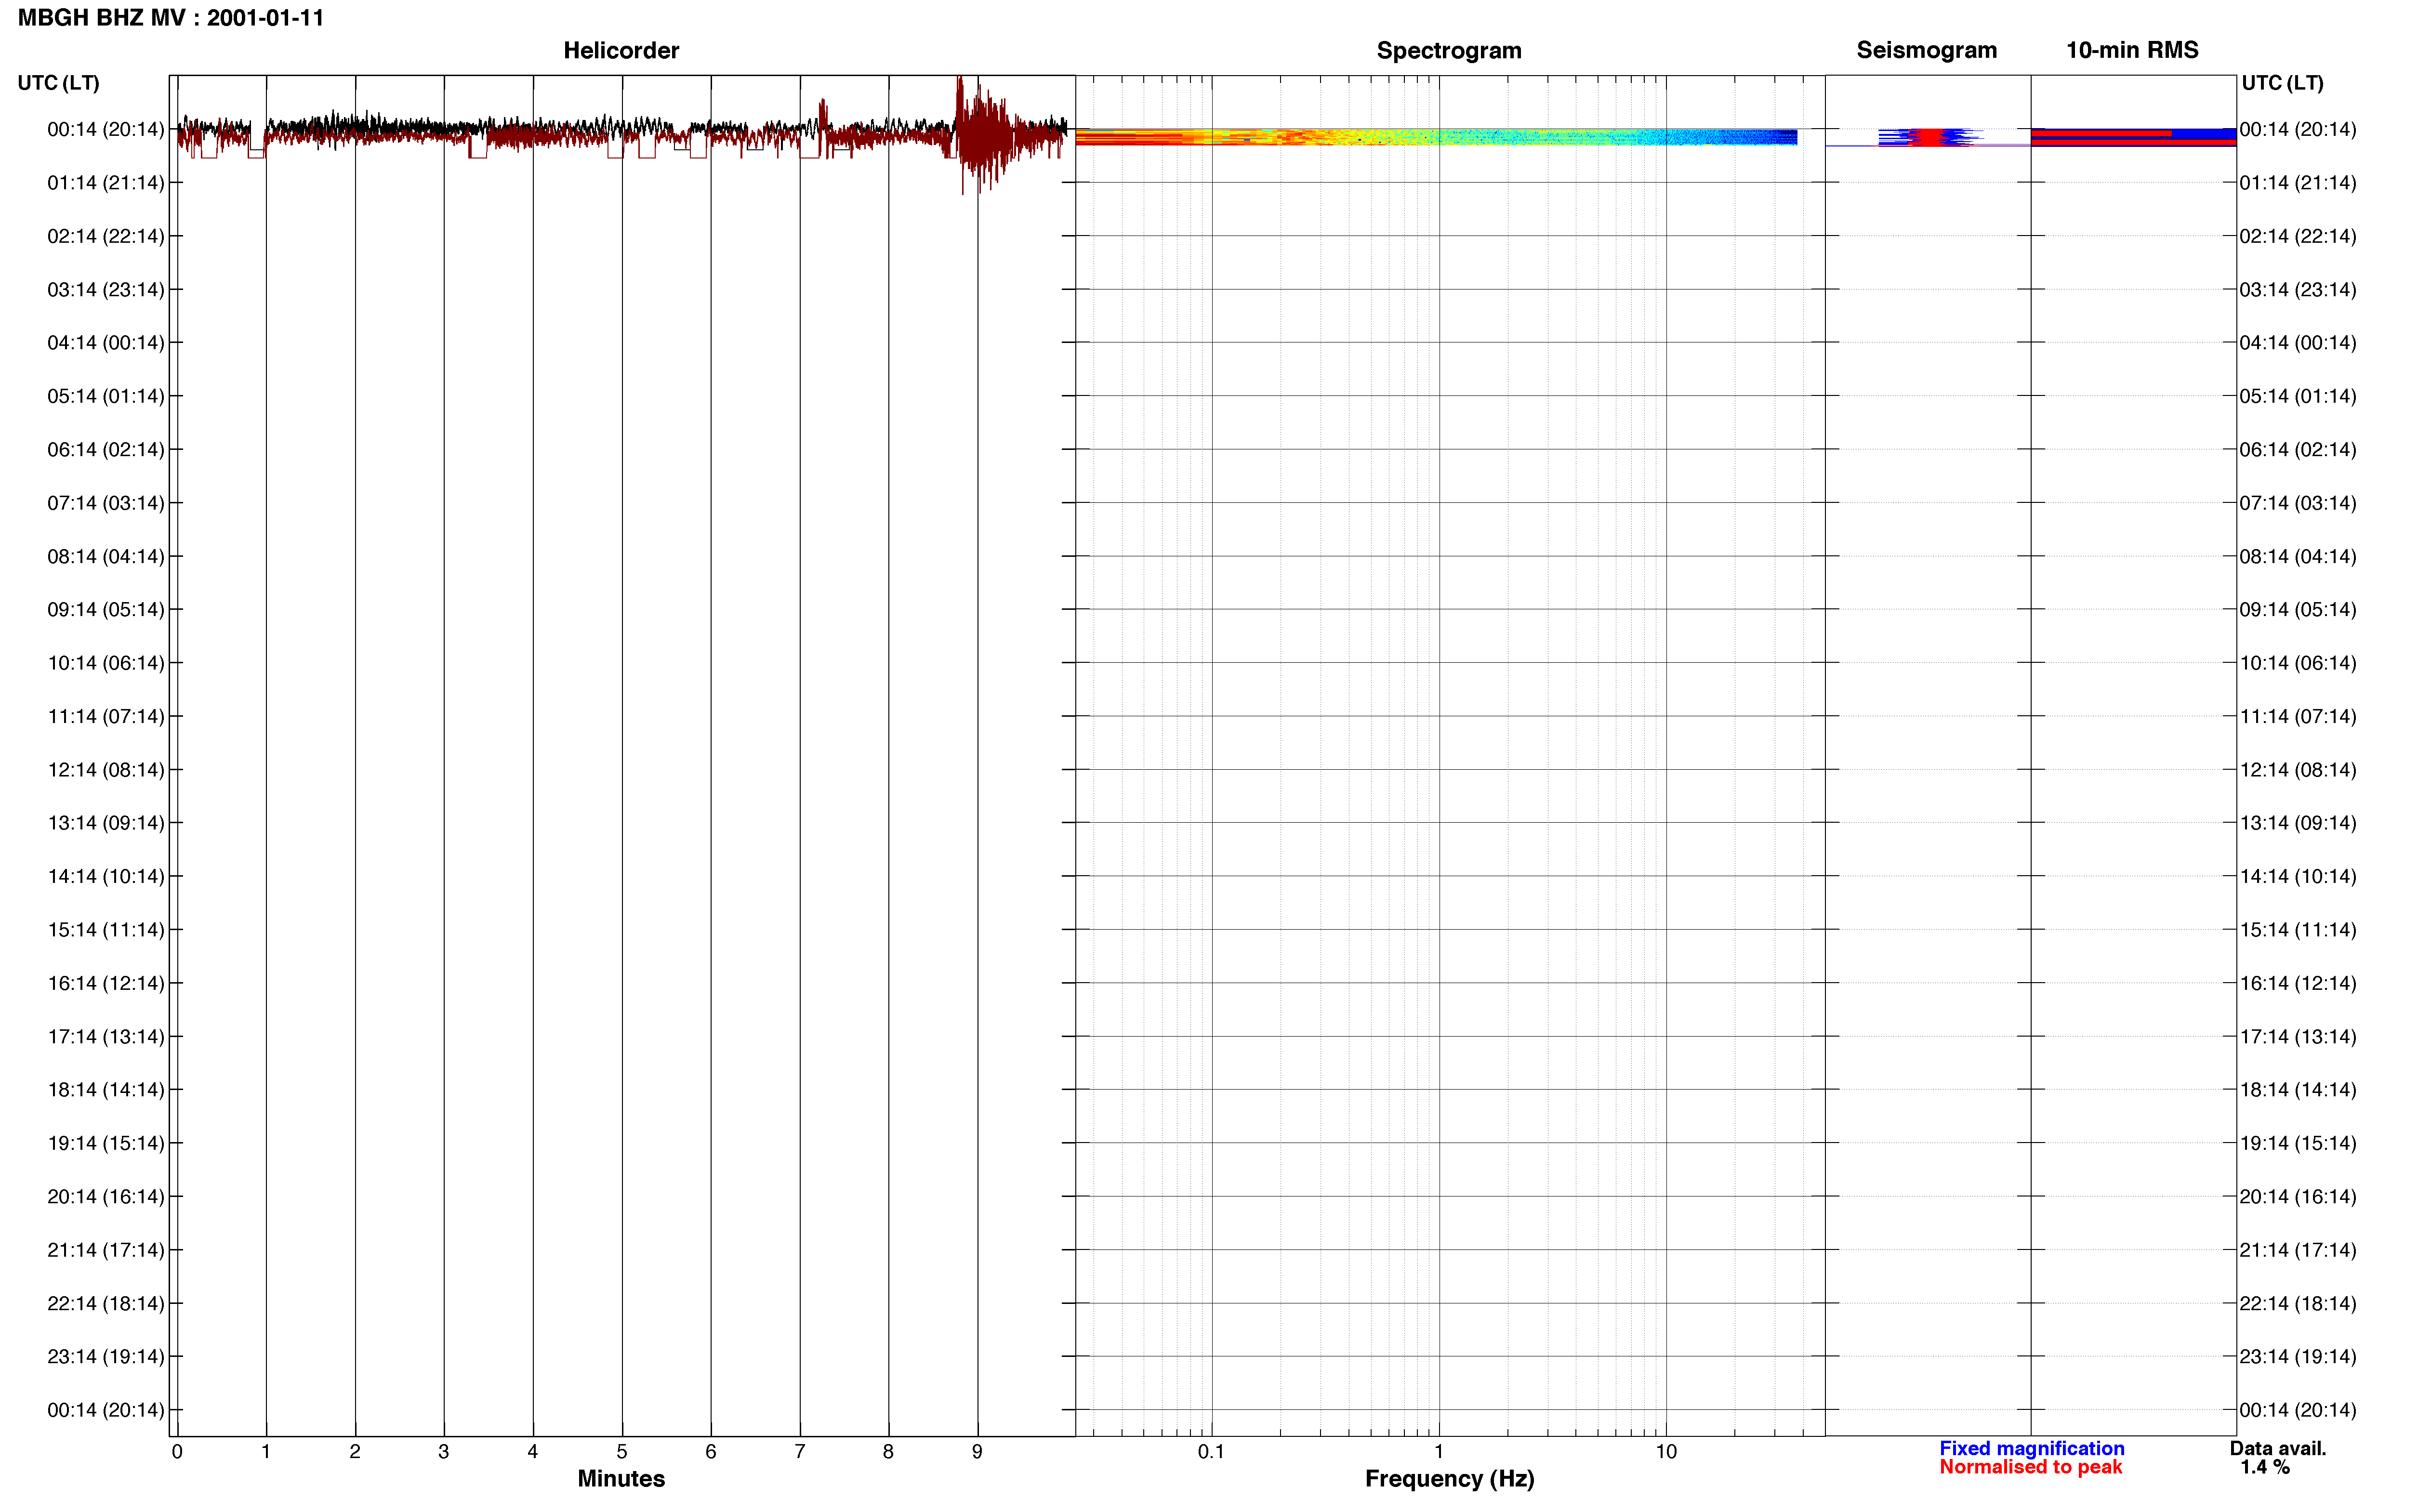Click left time label '12:14 (08:14)'
Viewport: 2418px width, 1512px height.
click(x=105, y=770)
